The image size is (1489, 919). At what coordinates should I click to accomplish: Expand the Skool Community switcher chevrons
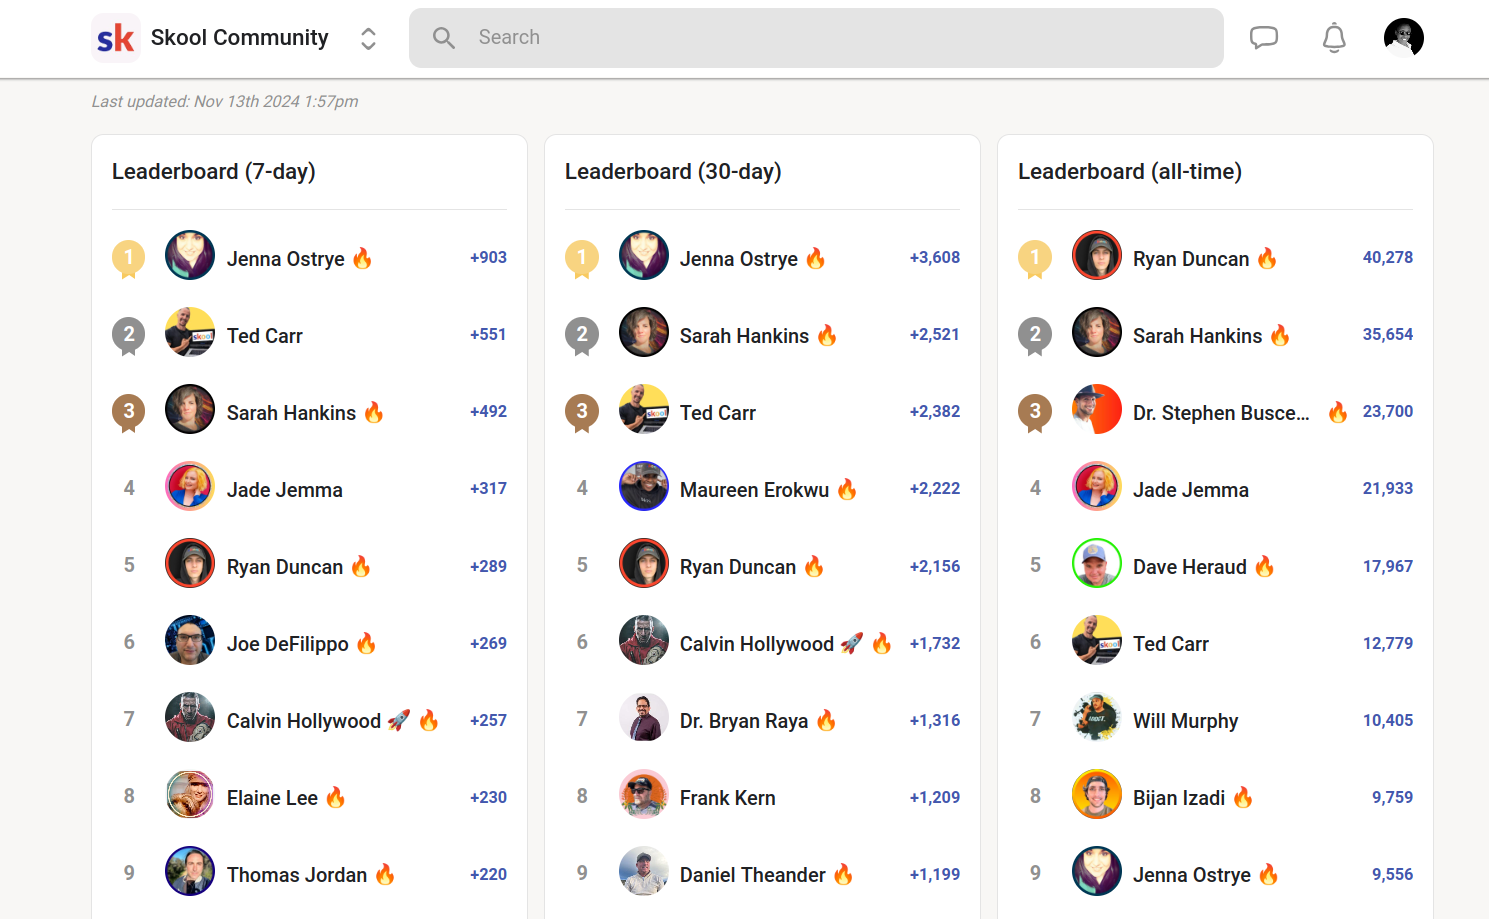click(x=369, y=38)
